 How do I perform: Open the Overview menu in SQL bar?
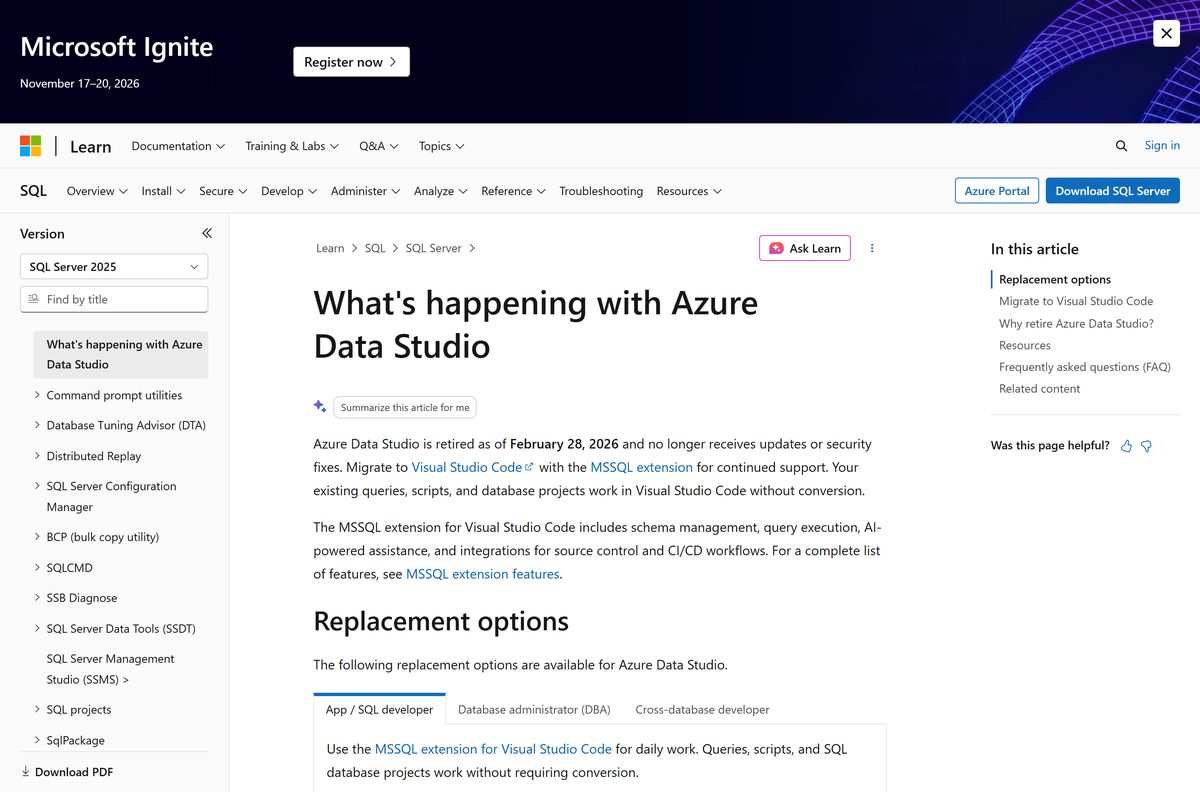[97, 191]
